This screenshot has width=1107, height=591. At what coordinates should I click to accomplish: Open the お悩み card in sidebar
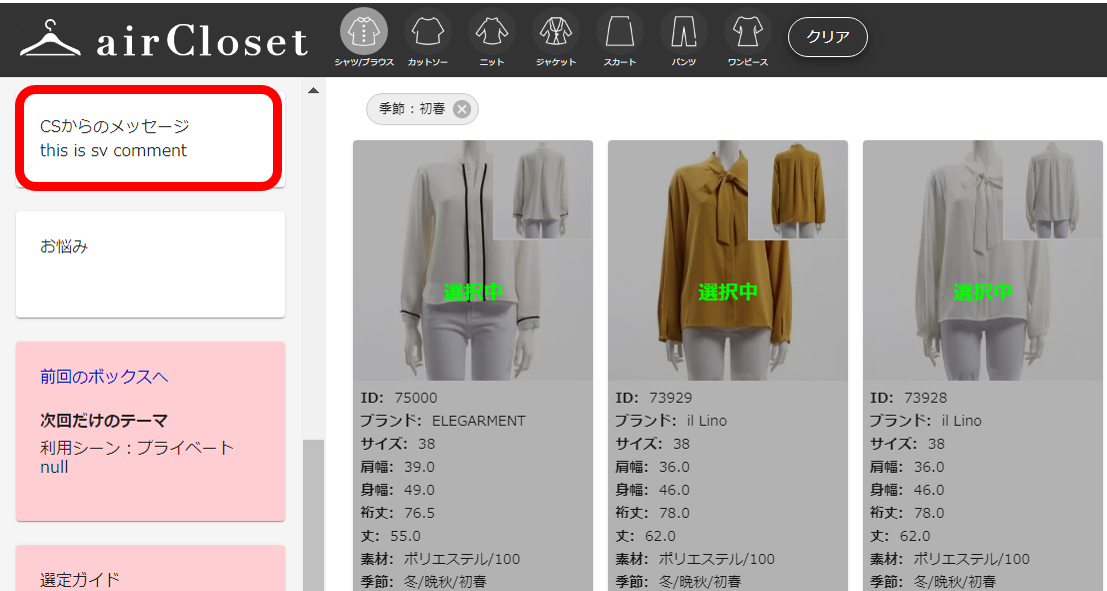click(150, 264)
